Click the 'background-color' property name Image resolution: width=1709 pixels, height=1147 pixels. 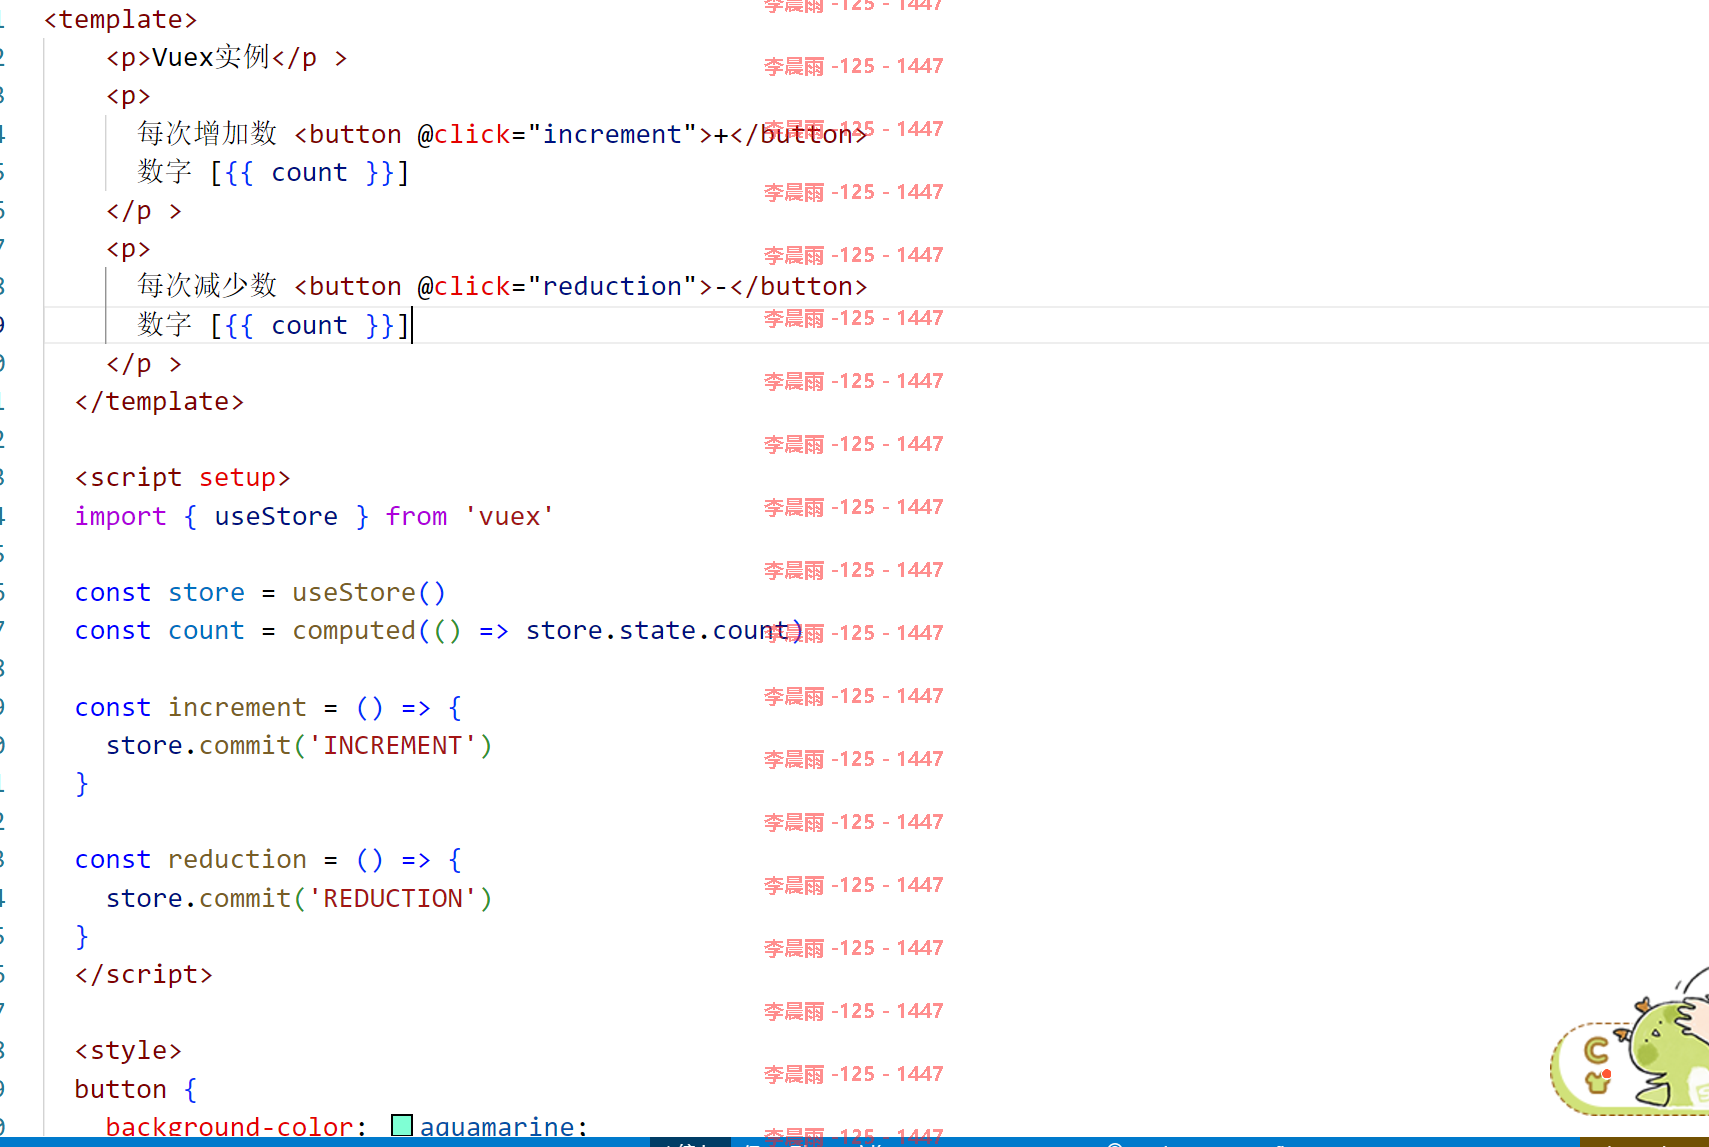point(230,1127)
